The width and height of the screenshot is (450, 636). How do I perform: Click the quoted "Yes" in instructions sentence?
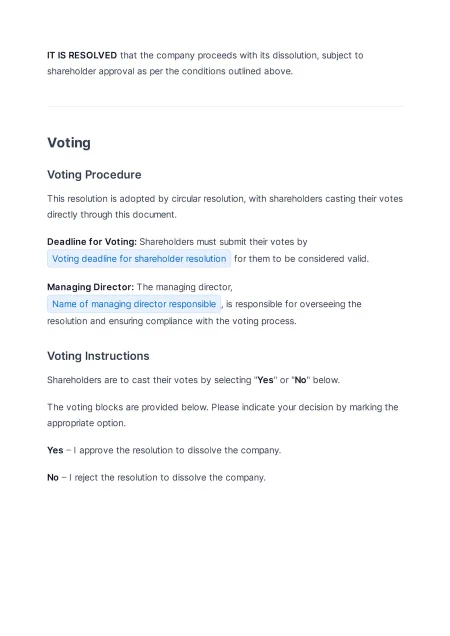[265, 380]
